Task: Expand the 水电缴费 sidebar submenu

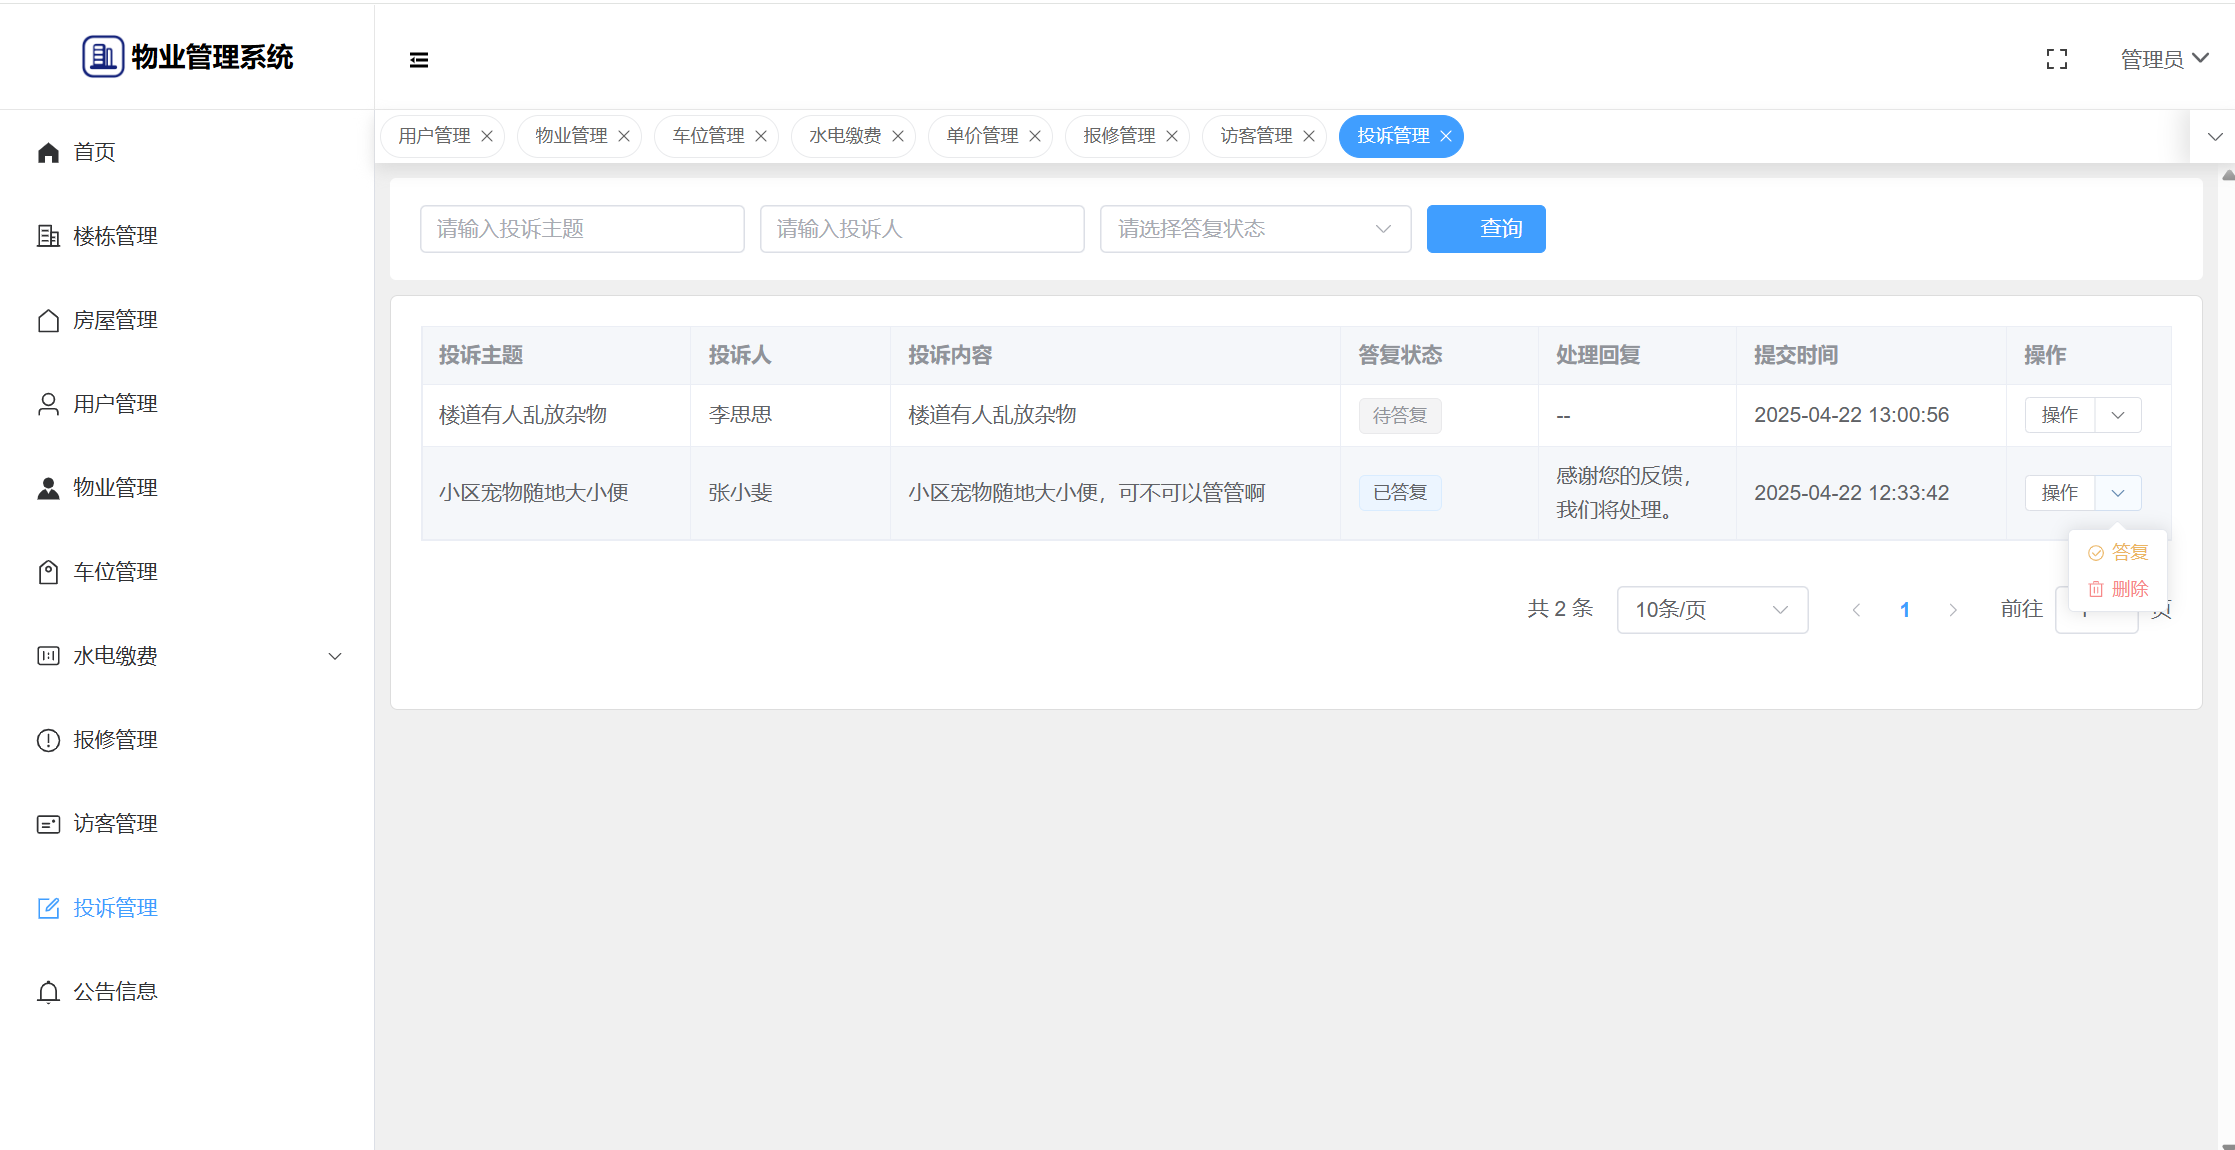Action: point(335,656)
